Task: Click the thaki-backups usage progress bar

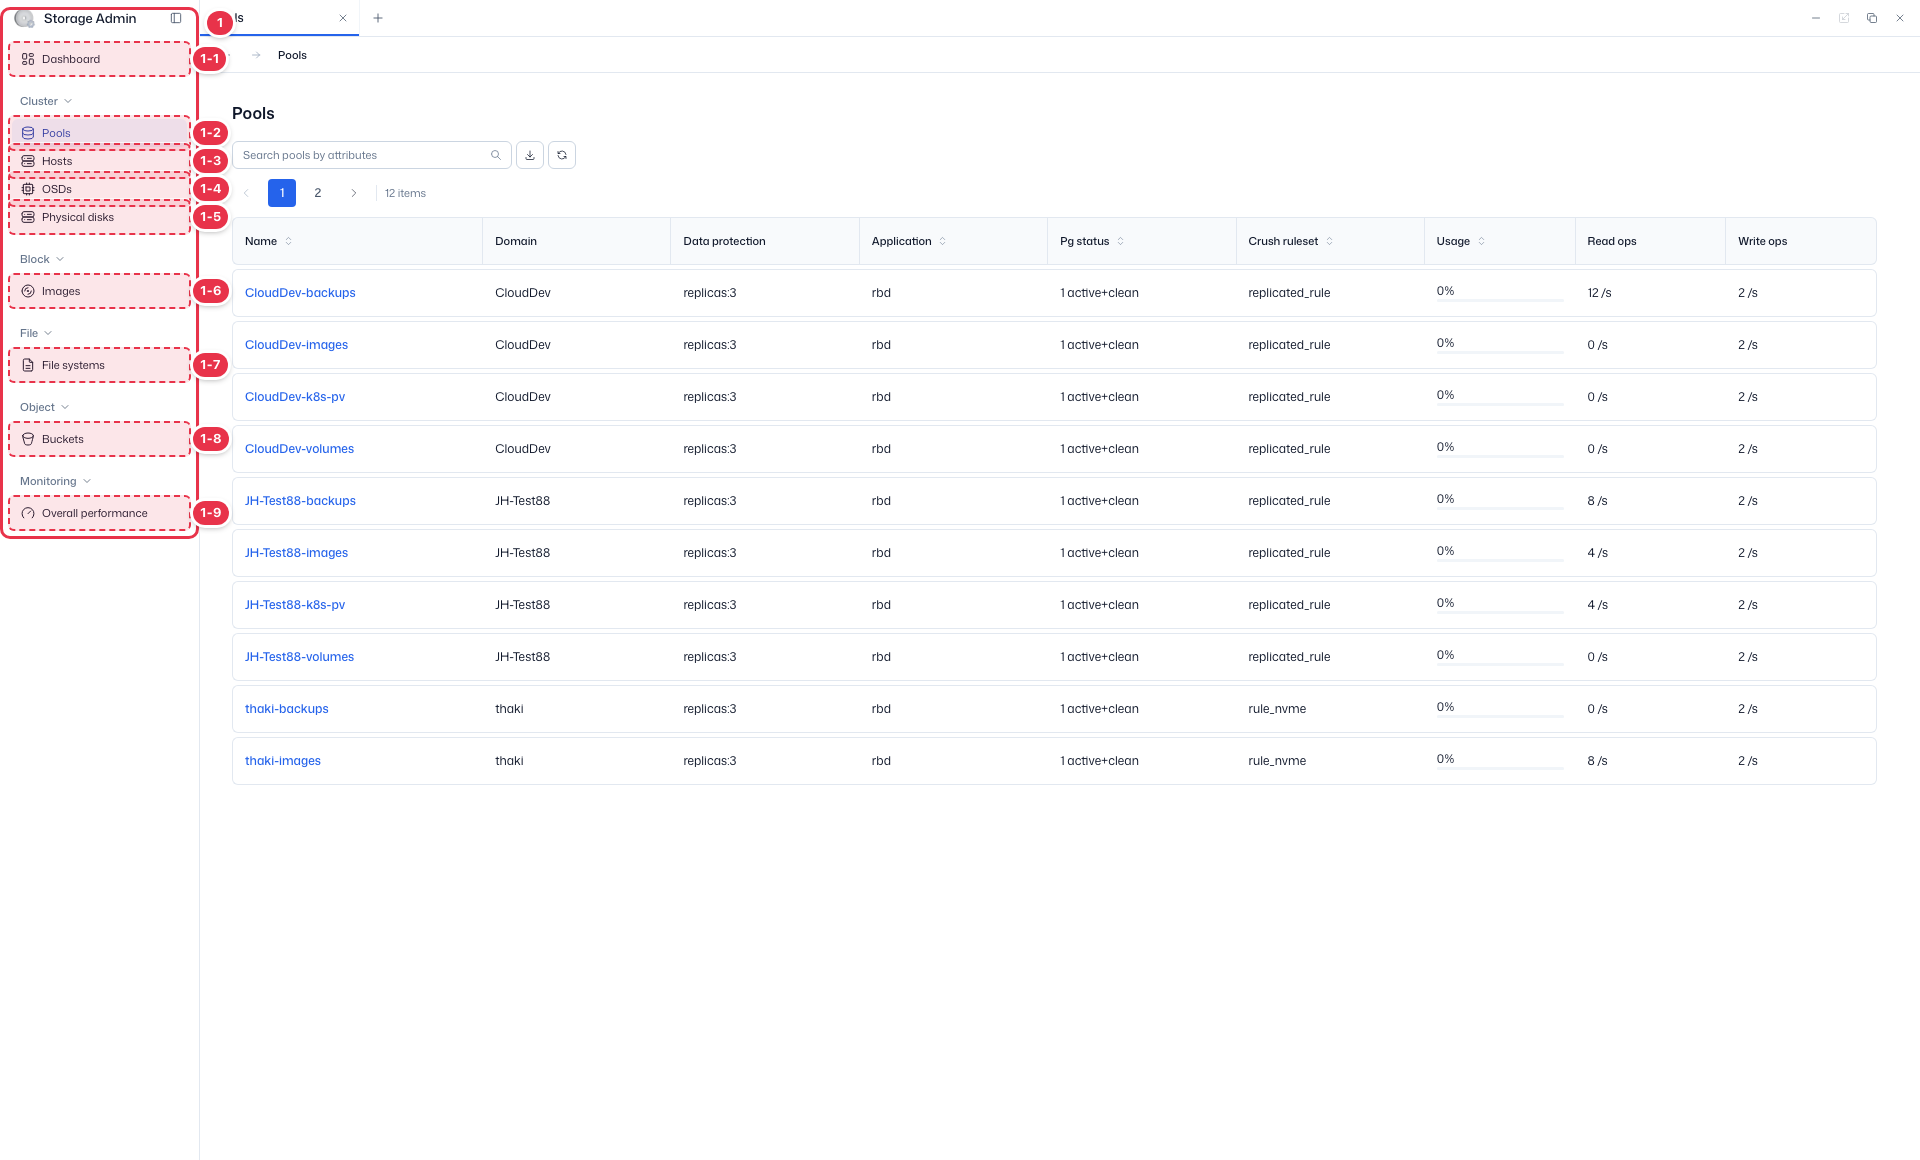Action: tap(1500, 716)
